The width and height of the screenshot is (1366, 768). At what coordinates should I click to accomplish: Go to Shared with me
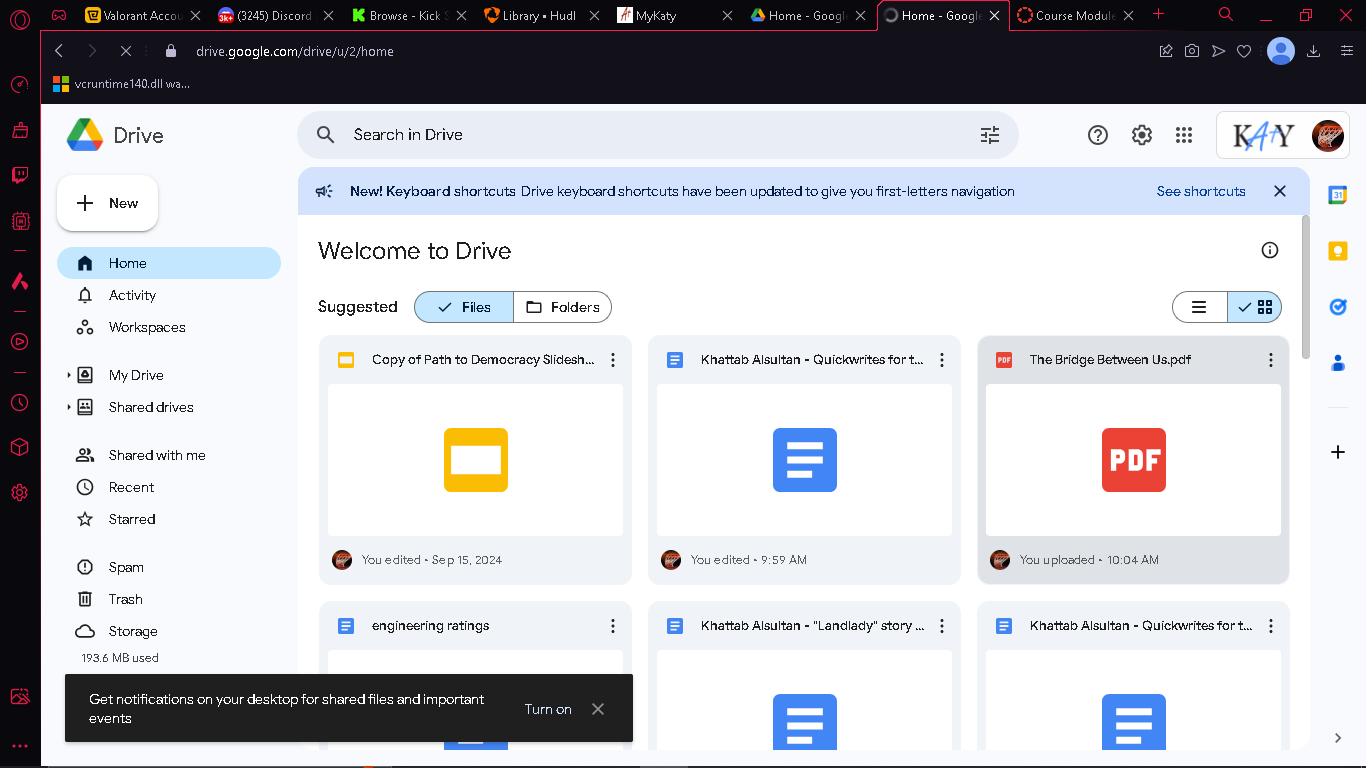157,455
